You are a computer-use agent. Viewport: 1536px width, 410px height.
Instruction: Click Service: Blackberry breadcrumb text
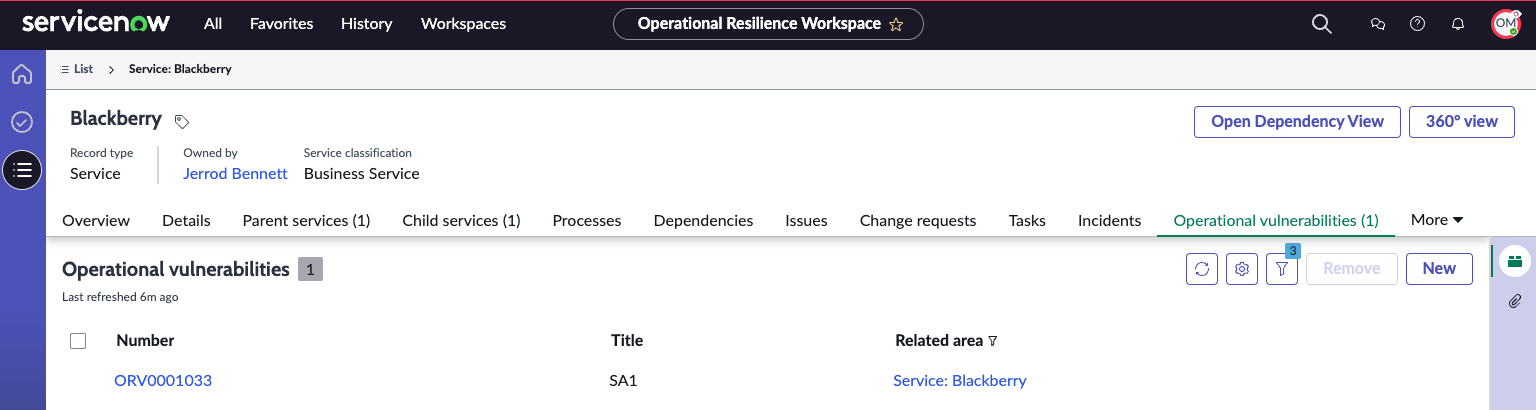point(180,69)
